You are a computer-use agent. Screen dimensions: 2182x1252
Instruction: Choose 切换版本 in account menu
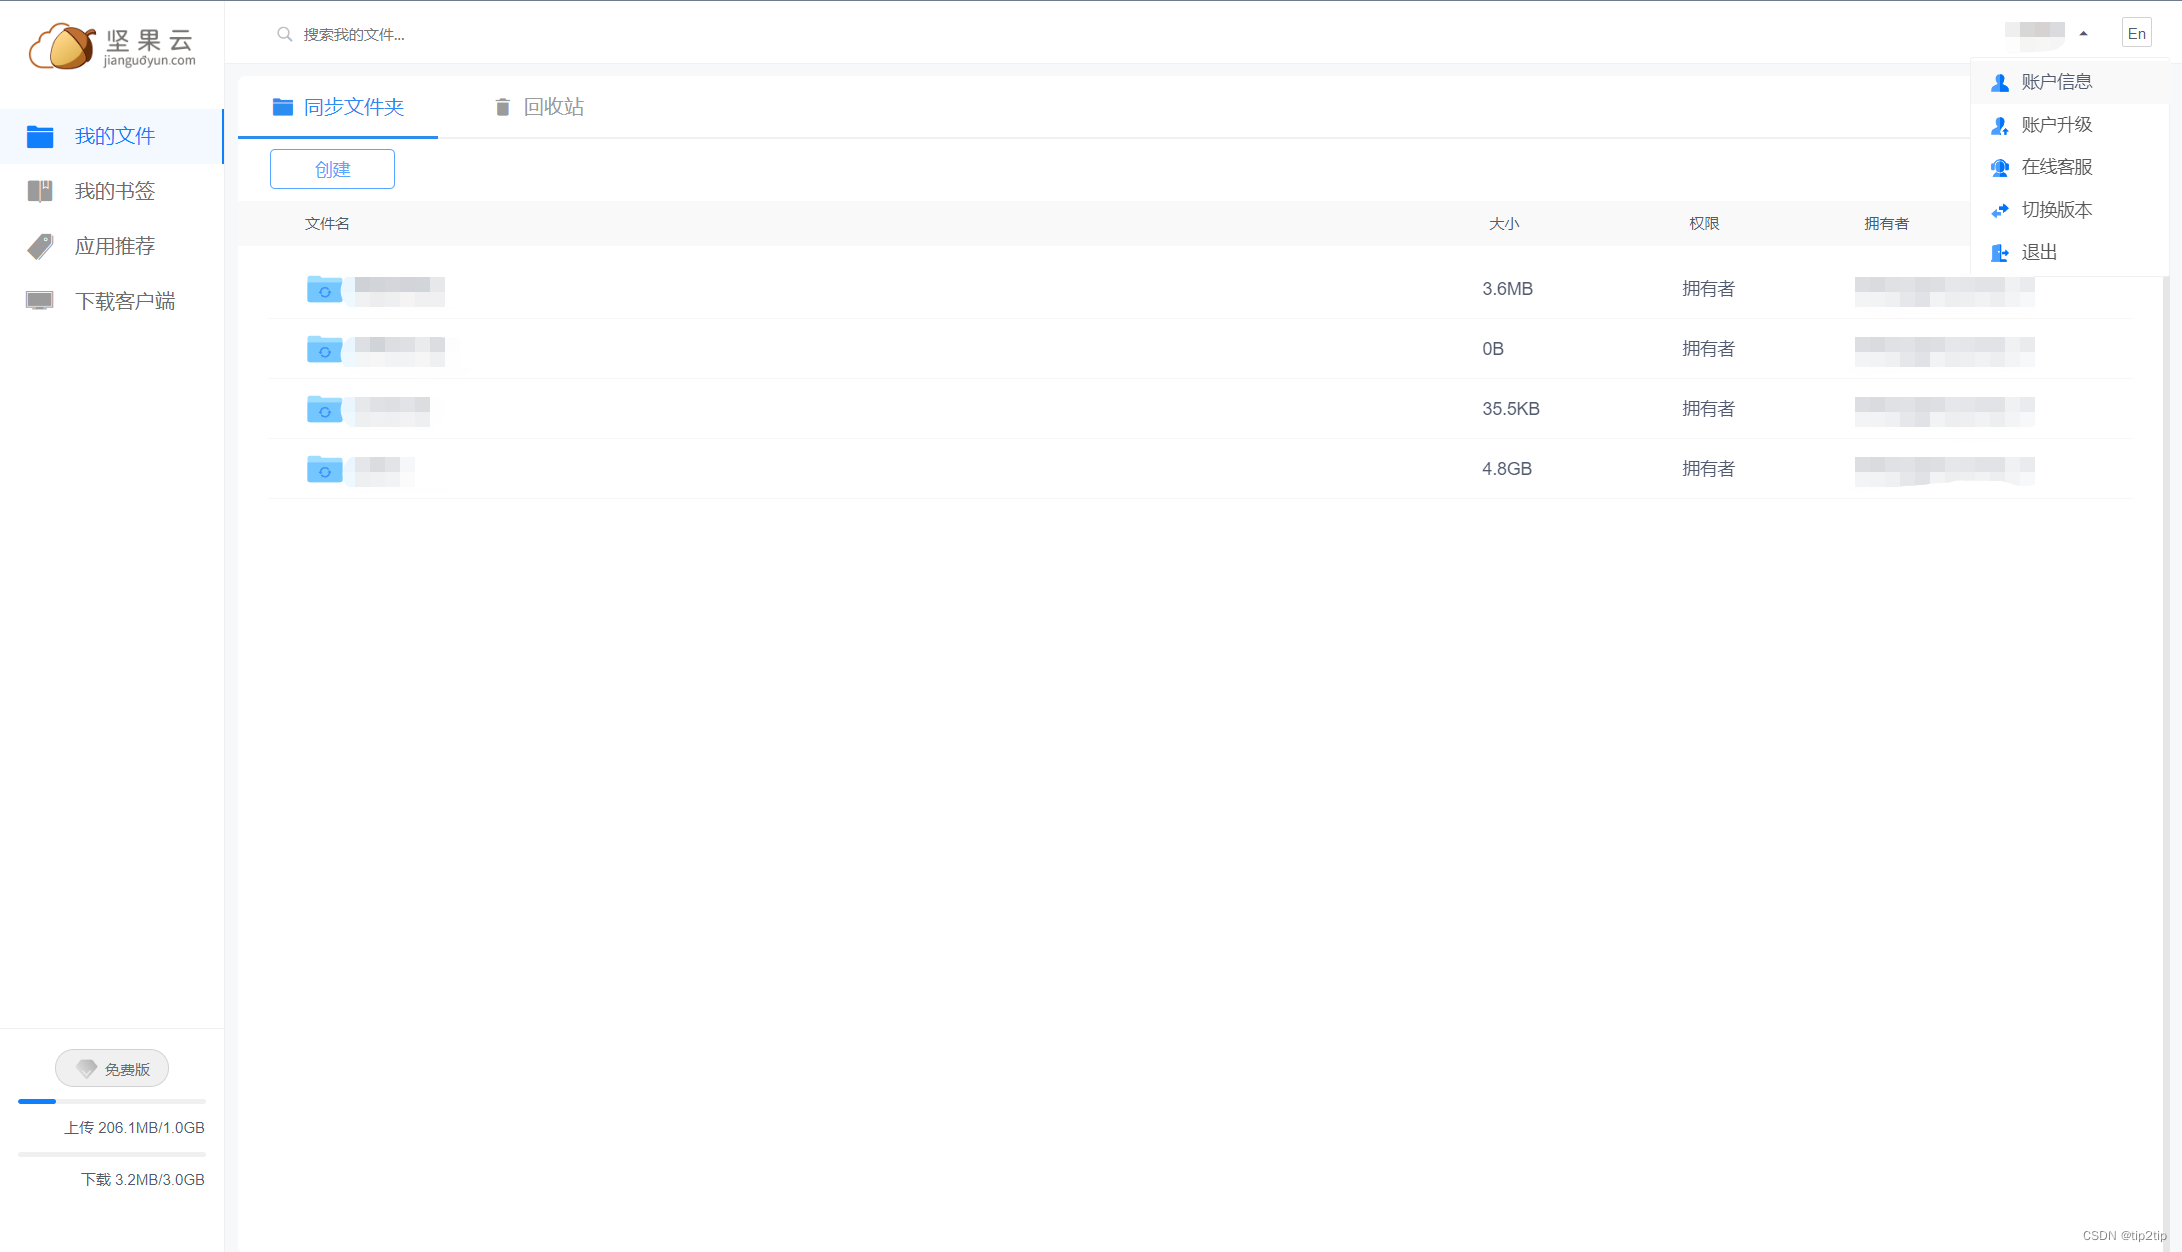click(2070, 210)
